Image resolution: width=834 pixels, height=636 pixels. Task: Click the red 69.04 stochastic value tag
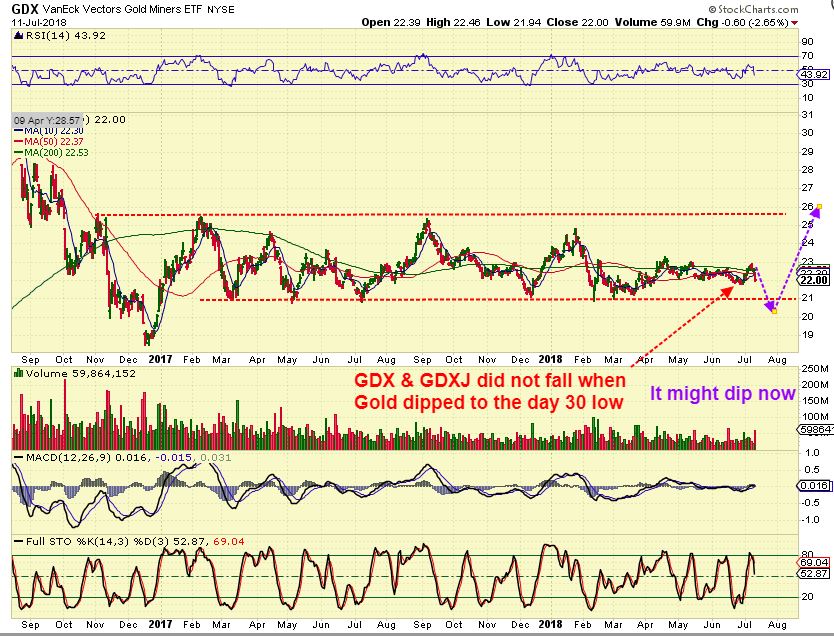pos(814,563)
